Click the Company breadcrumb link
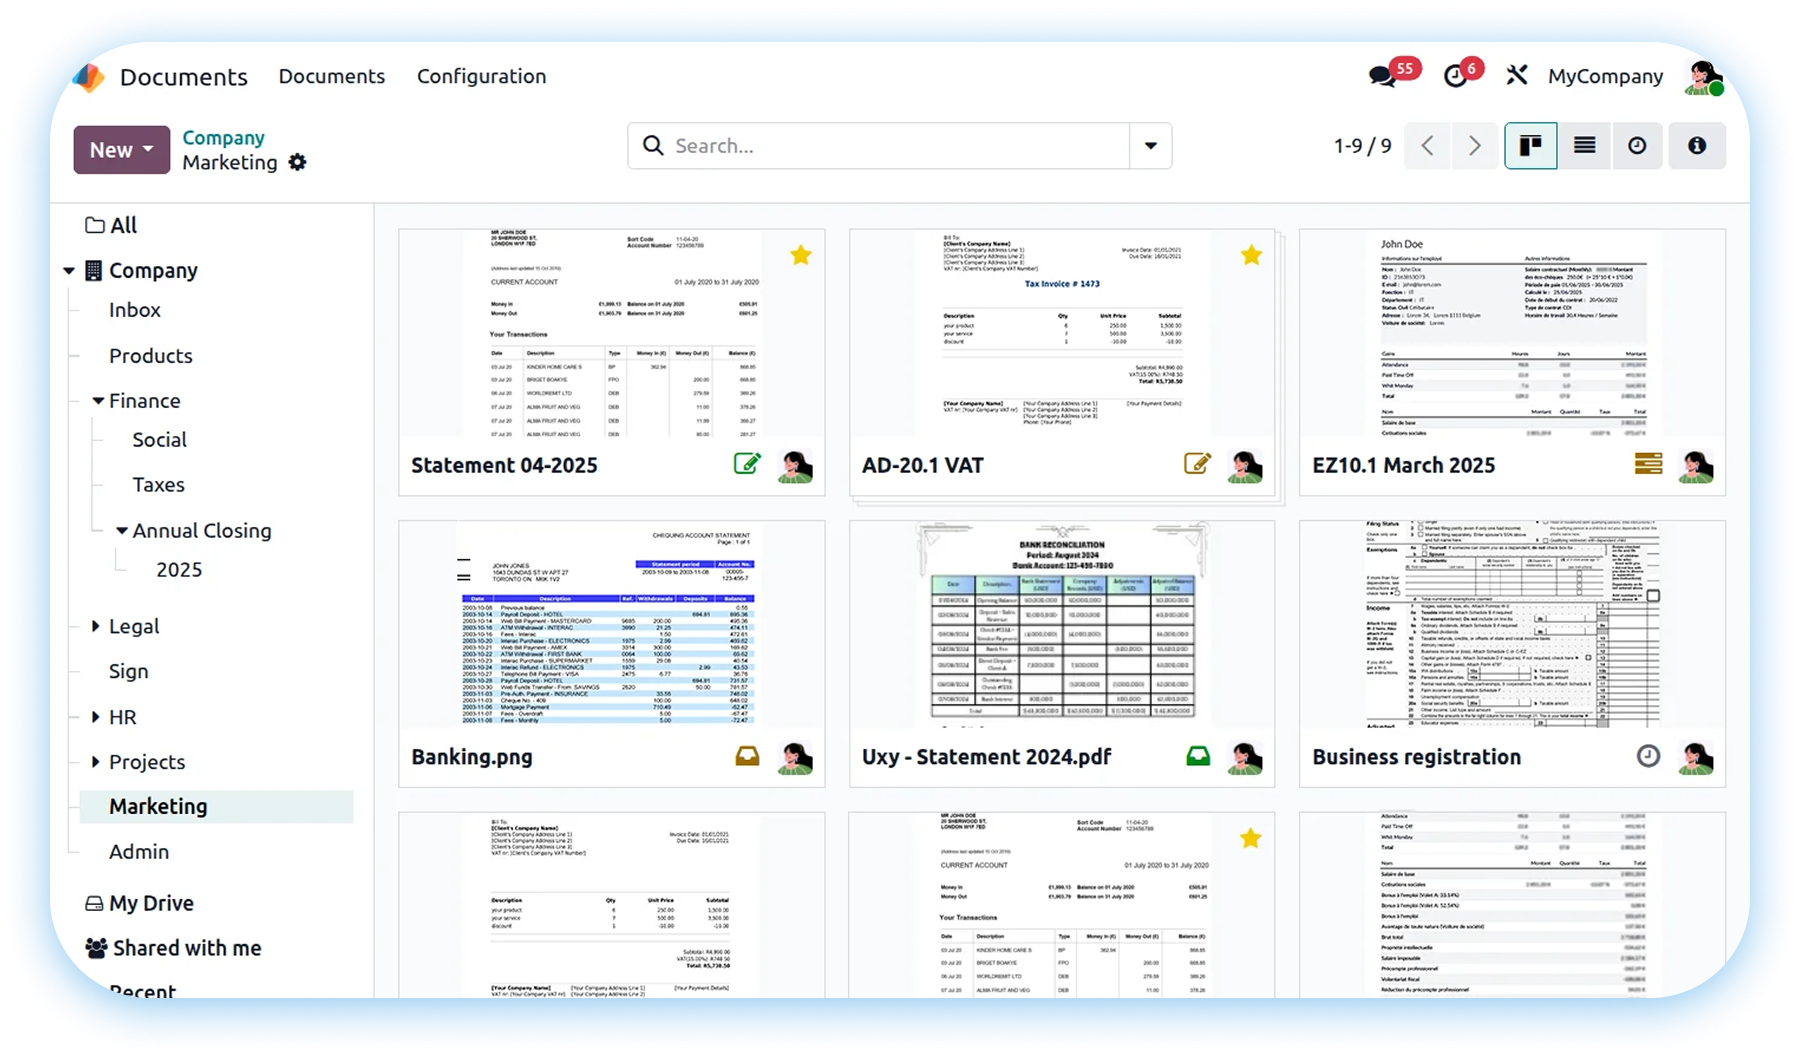 [x=223, y=138]
